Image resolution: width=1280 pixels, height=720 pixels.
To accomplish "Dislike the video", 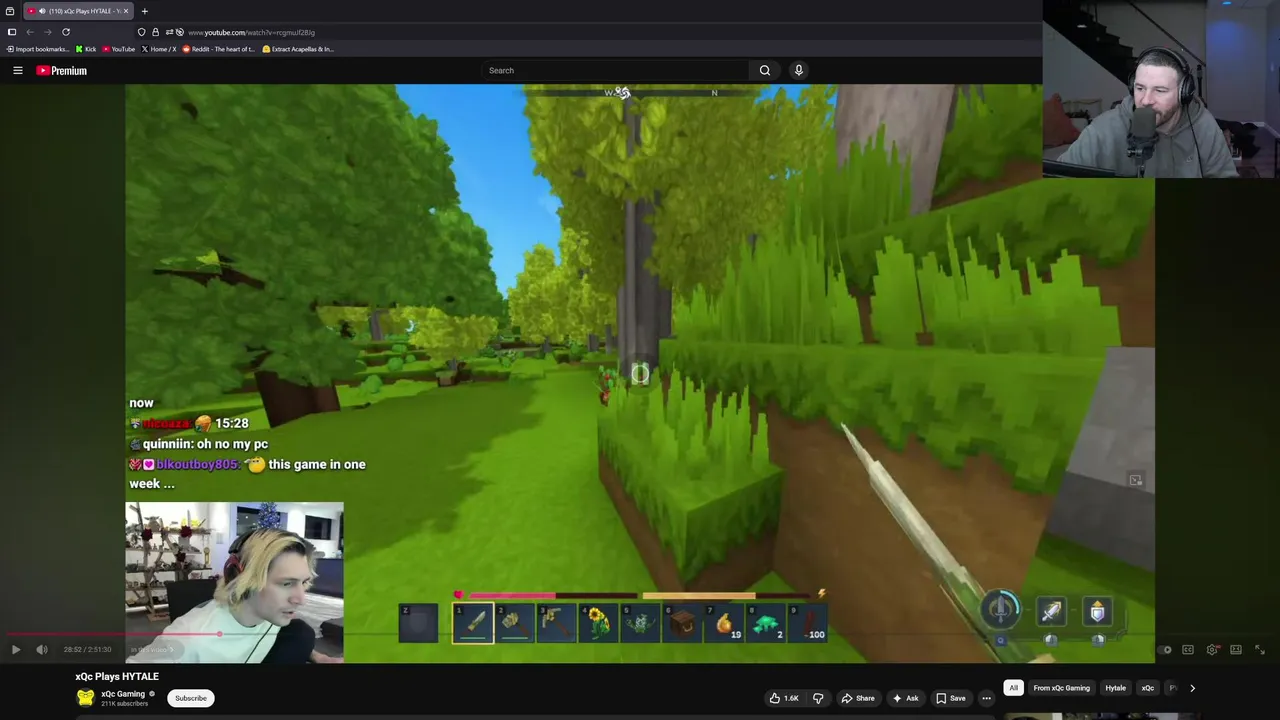I will 818,698.
